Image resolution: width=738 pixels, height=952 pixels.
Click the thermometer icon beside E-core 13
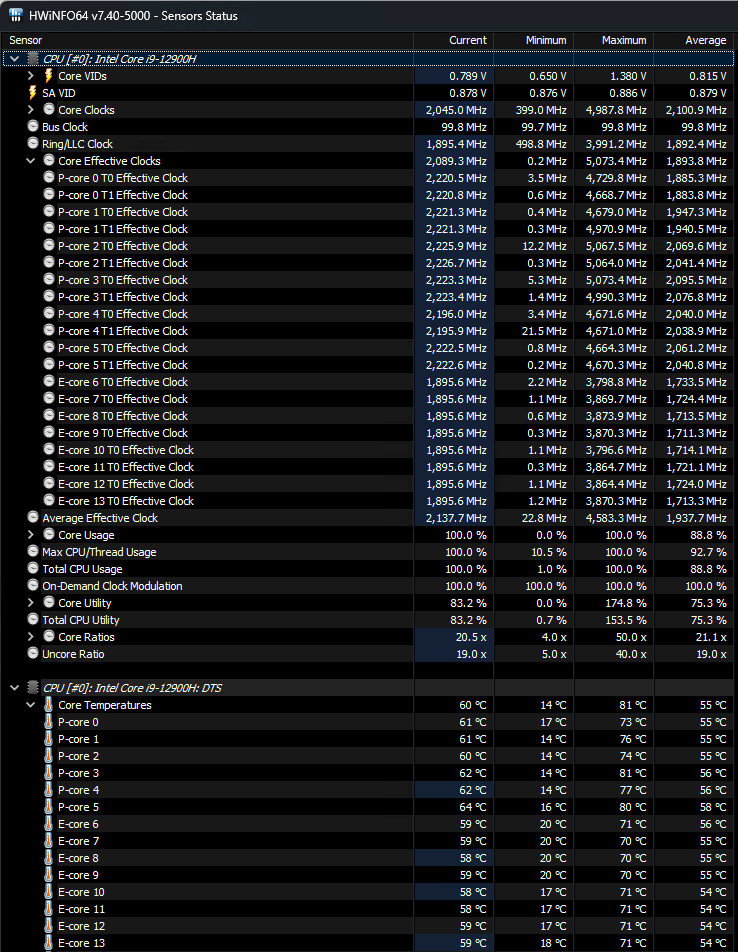click(x=49, y=943)
